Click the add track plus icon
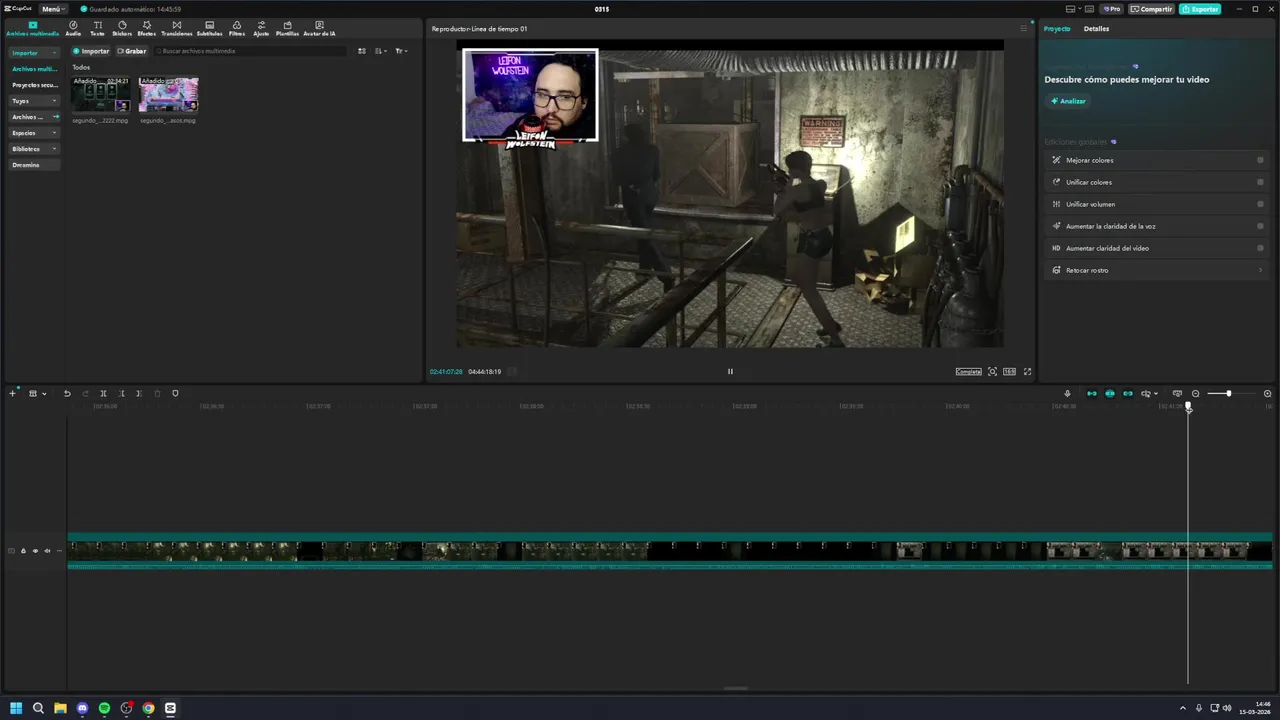 13,394
